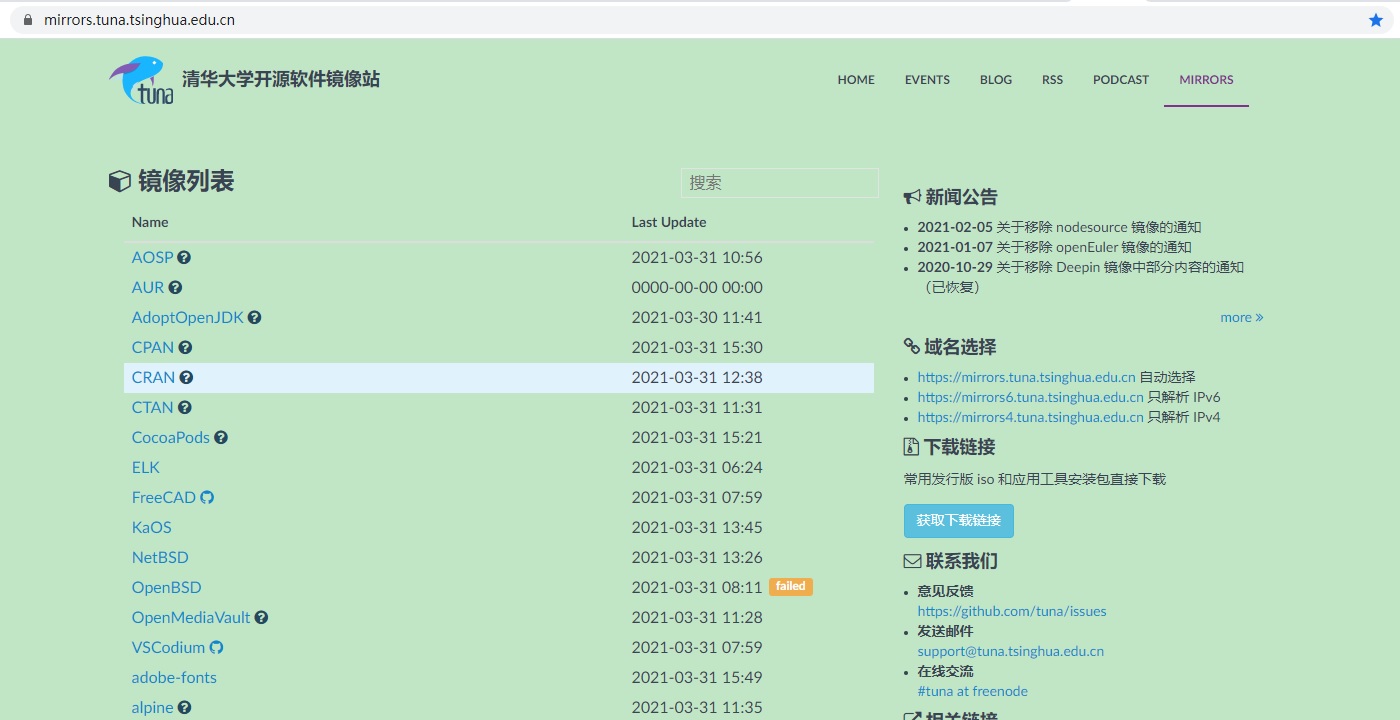Open help icon for the CRAN mirror
The height and width of the screenshot is (720, 1400).
pos(186,377)
